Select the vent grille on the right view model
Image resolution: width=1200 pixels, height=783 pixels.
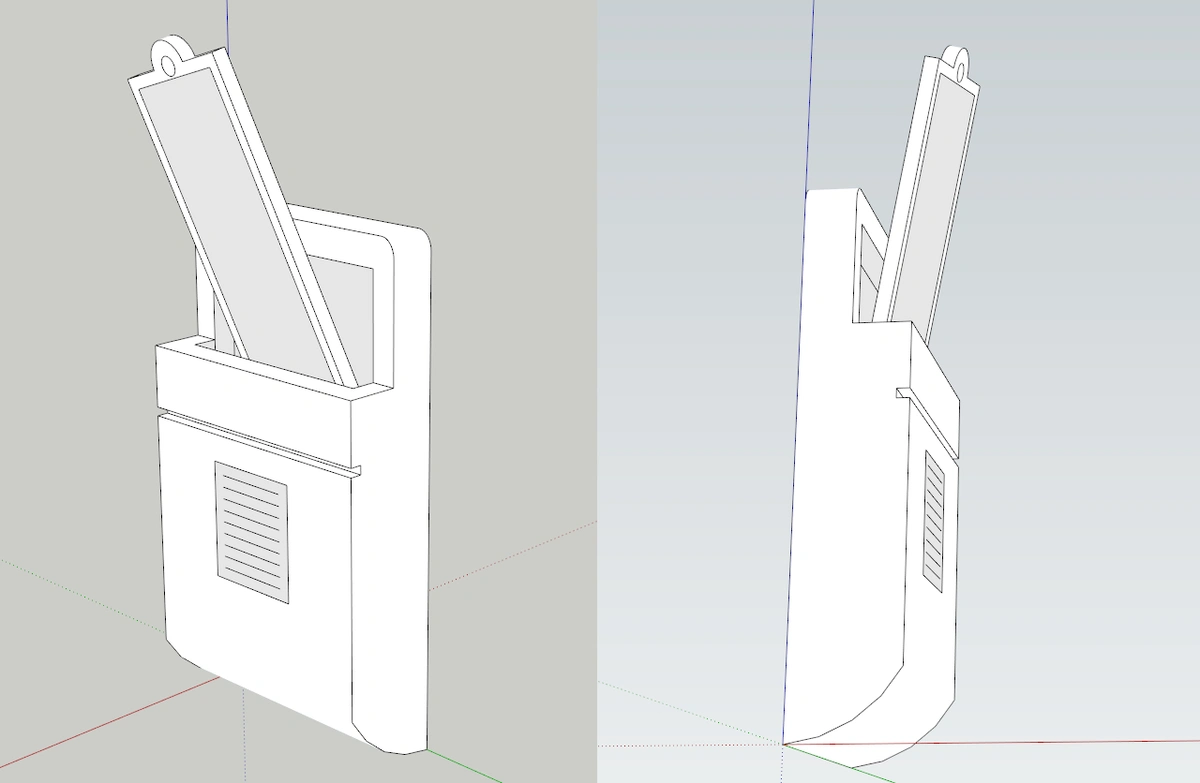click(934, 520)
